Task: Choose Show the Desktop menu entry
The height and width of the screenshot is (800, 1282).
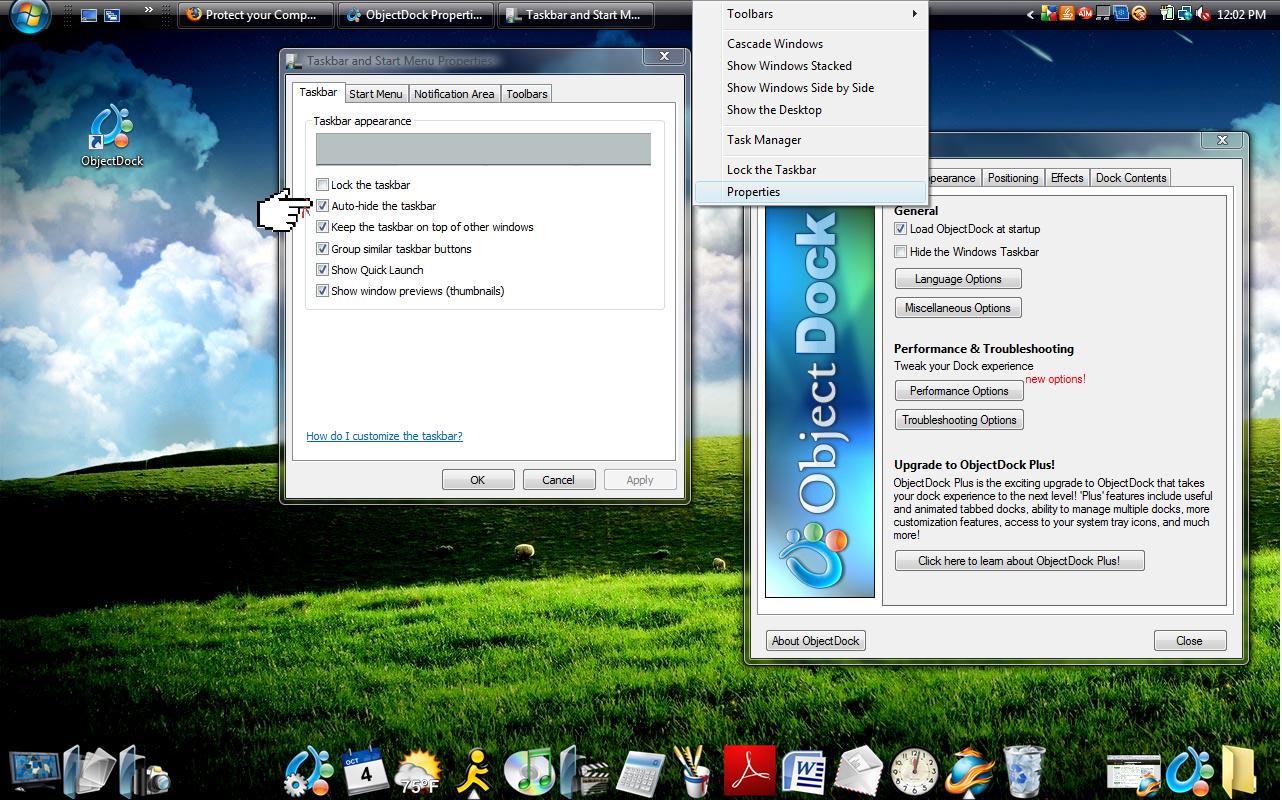Action: [810, 110]
